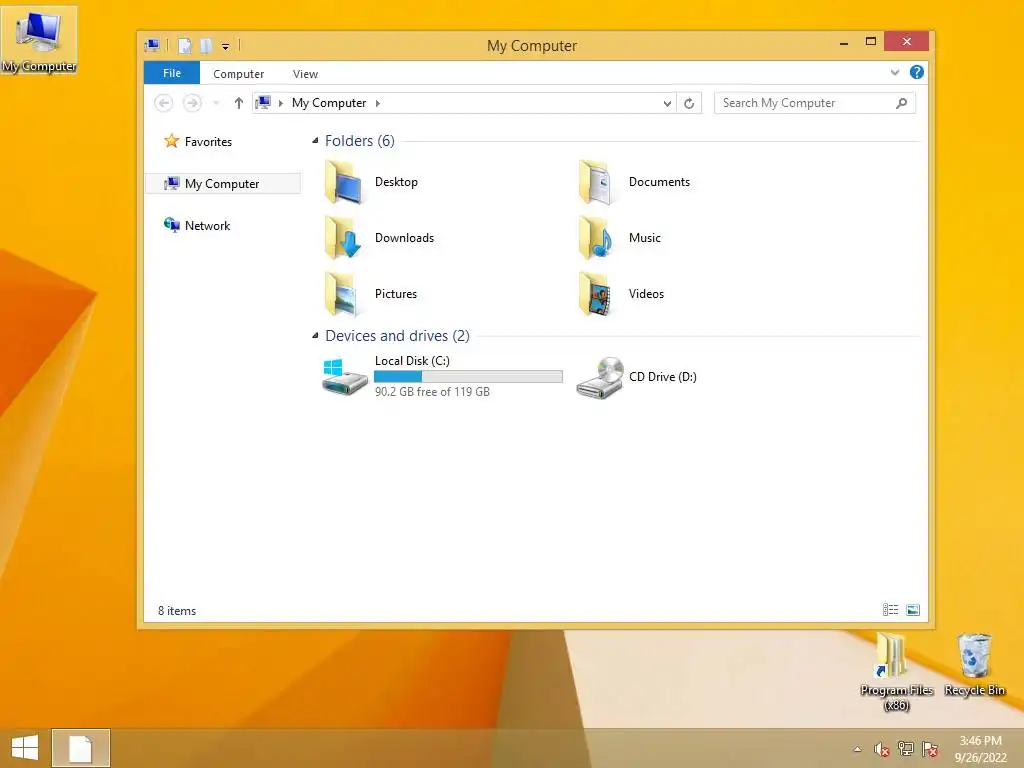Open the Recent locations dropdown arrow
The width and height of the screenshot is (1024, 768).
coord(216,103)
